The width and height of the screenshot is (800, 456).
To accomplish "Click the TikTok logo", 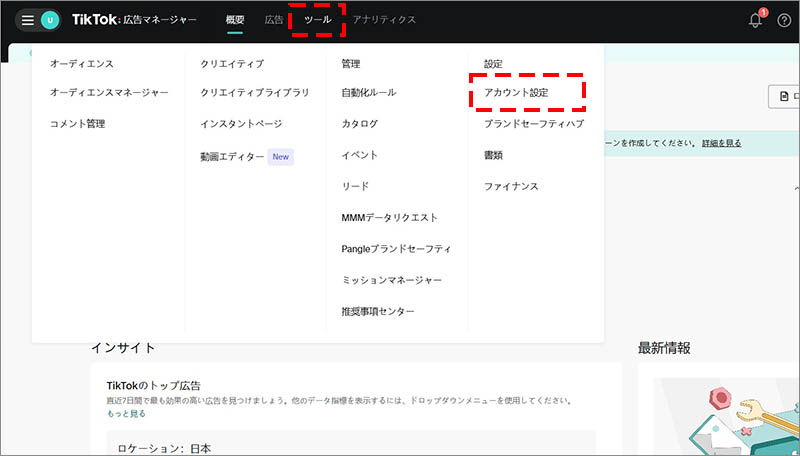I will coord(95,20).
